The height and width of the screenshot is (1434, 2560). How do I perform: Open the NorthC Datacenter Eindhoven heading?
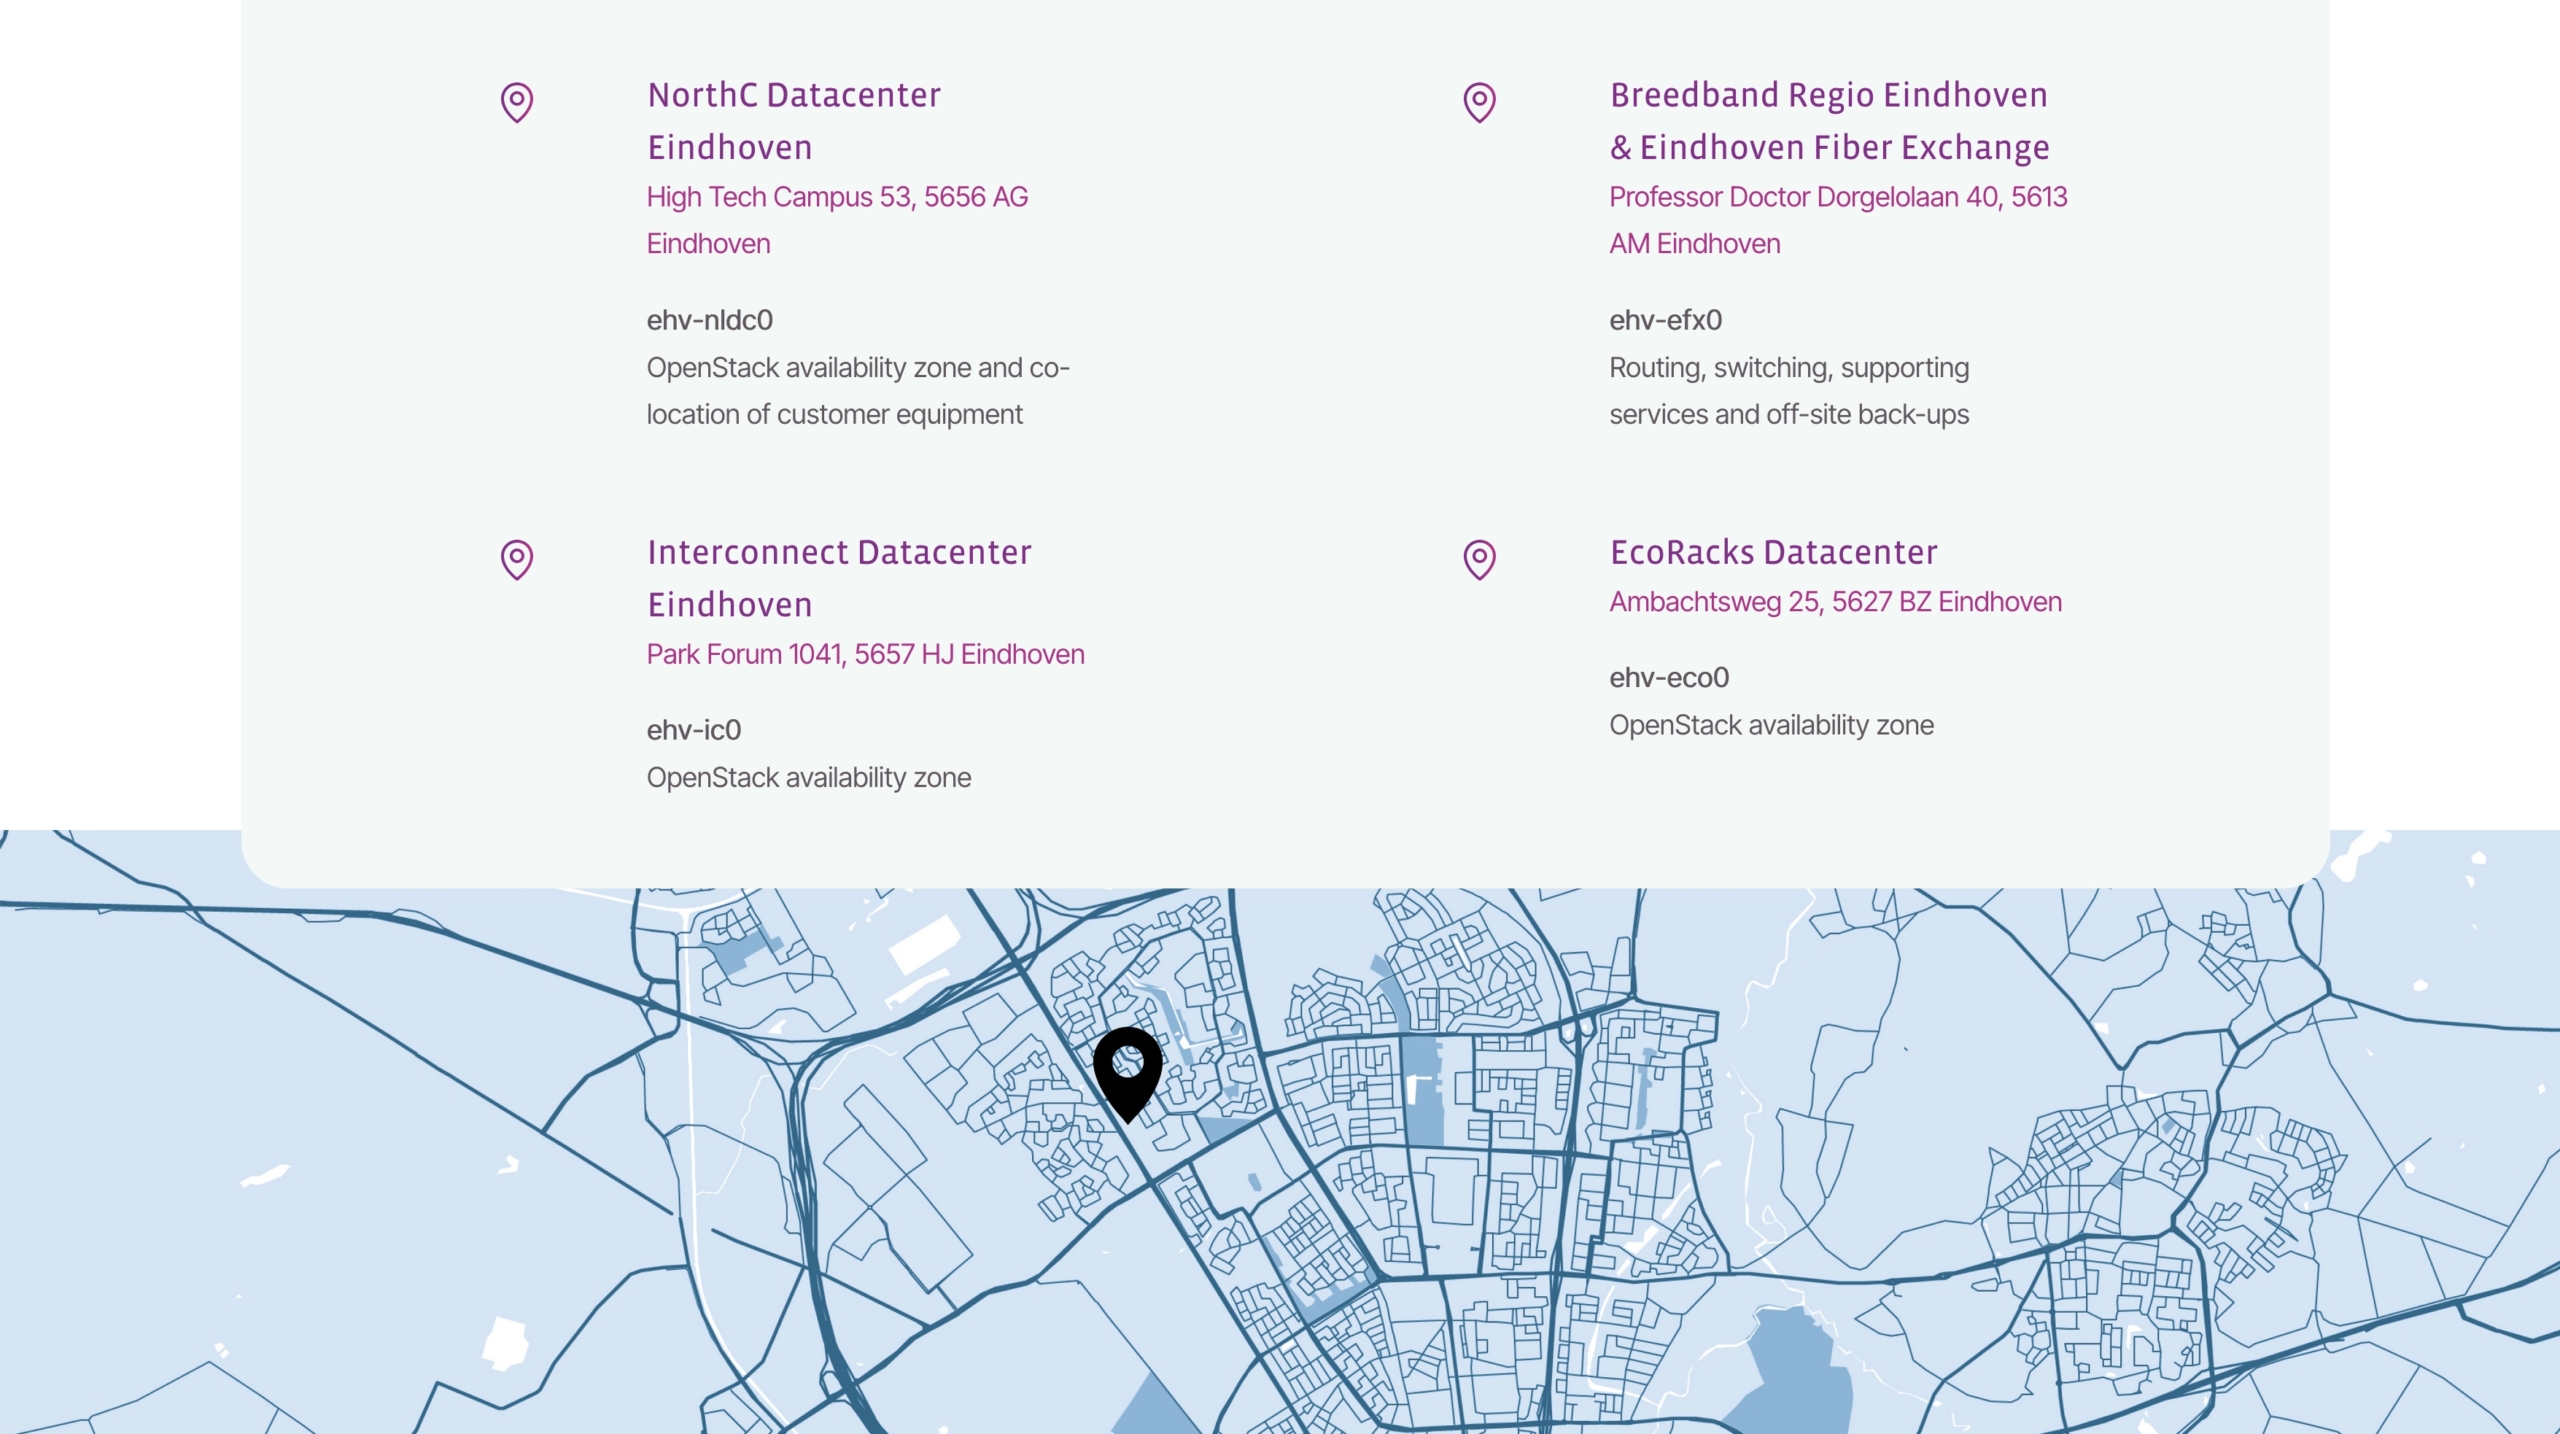[x=794, y=121]
